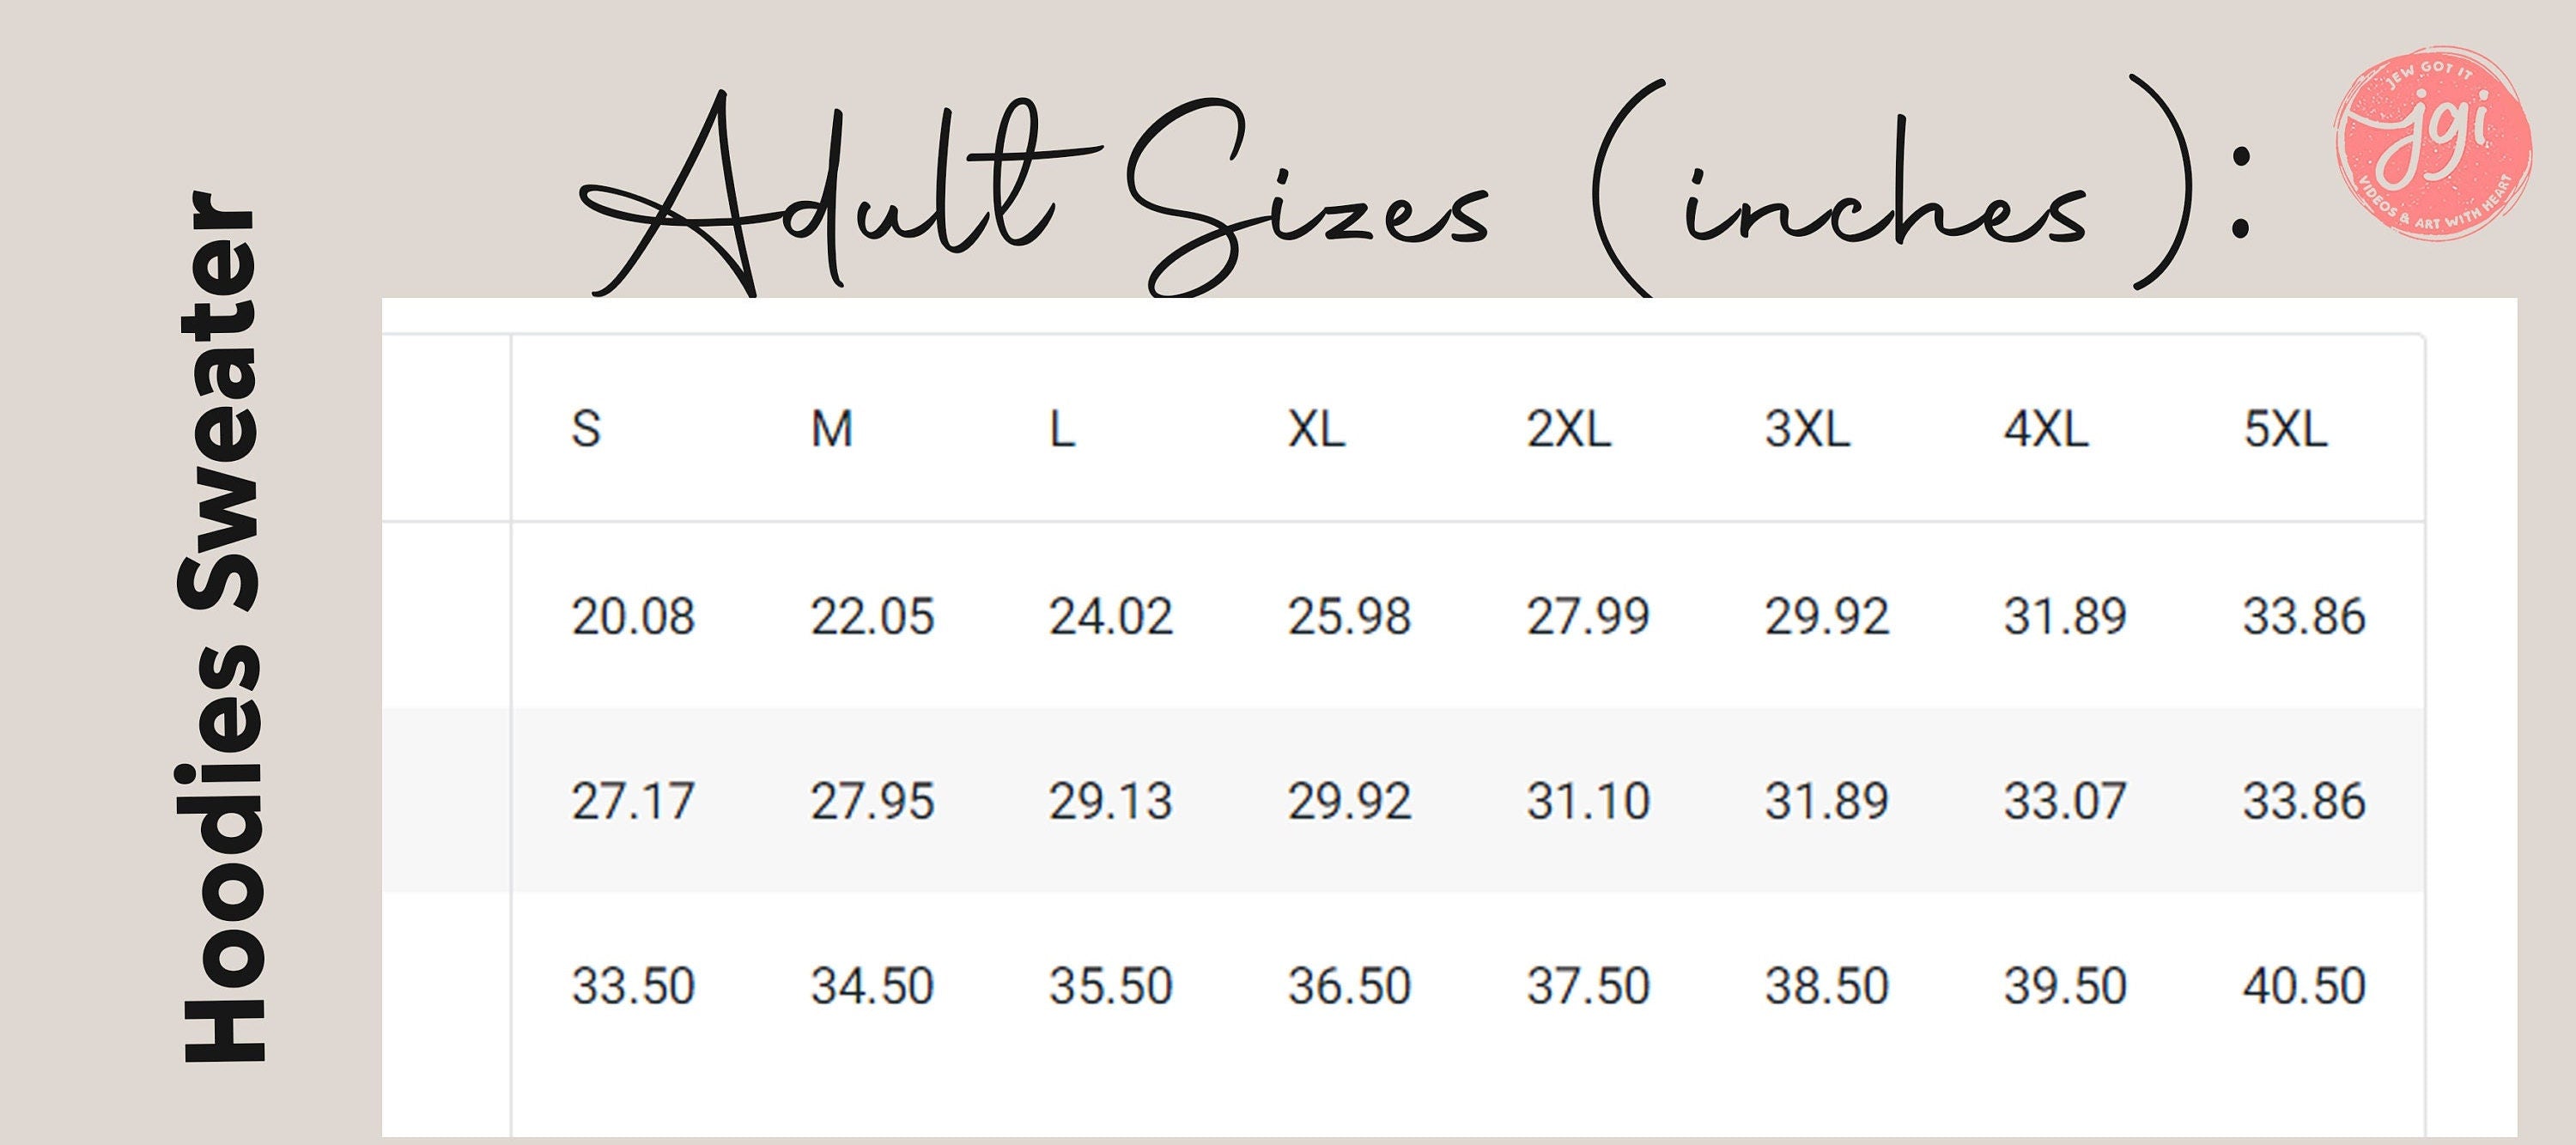
Task: Click the 27.99 value under 2XL
Action: (1588, 616)
